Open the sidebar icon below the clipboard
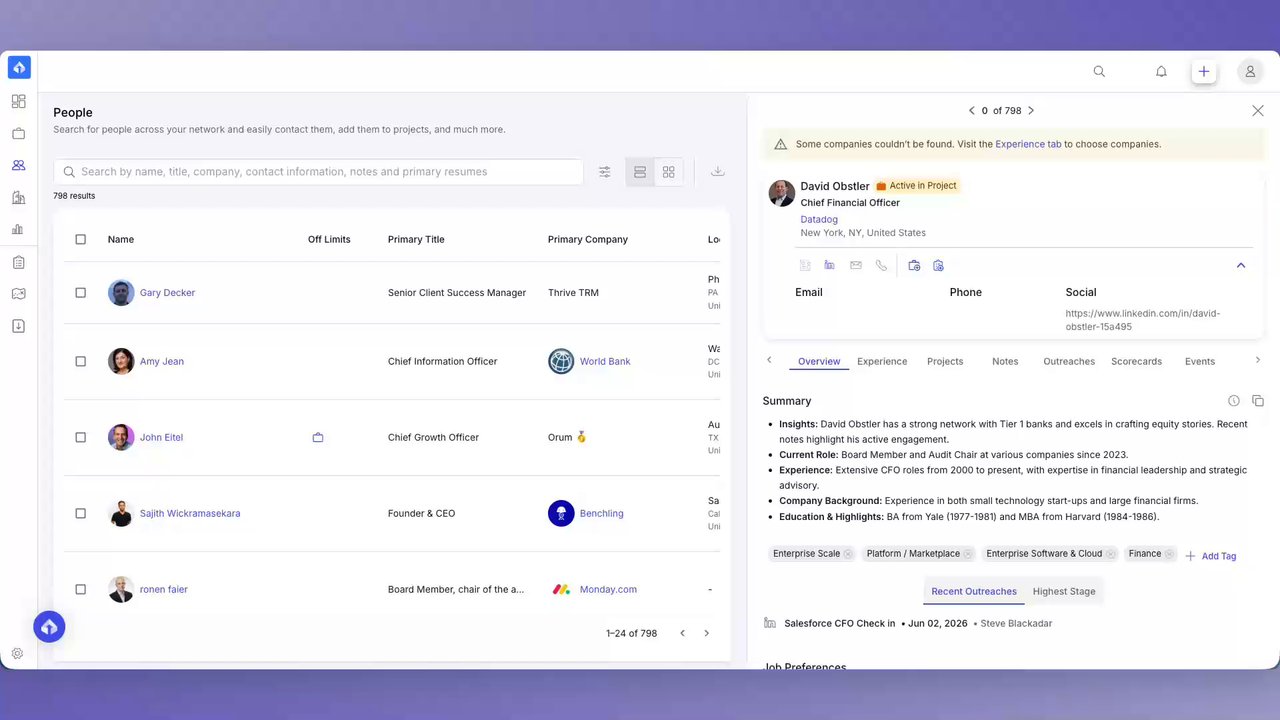The width and height of the screenshot is (1280, 720). pyautogui.click(x=18, y=294)
